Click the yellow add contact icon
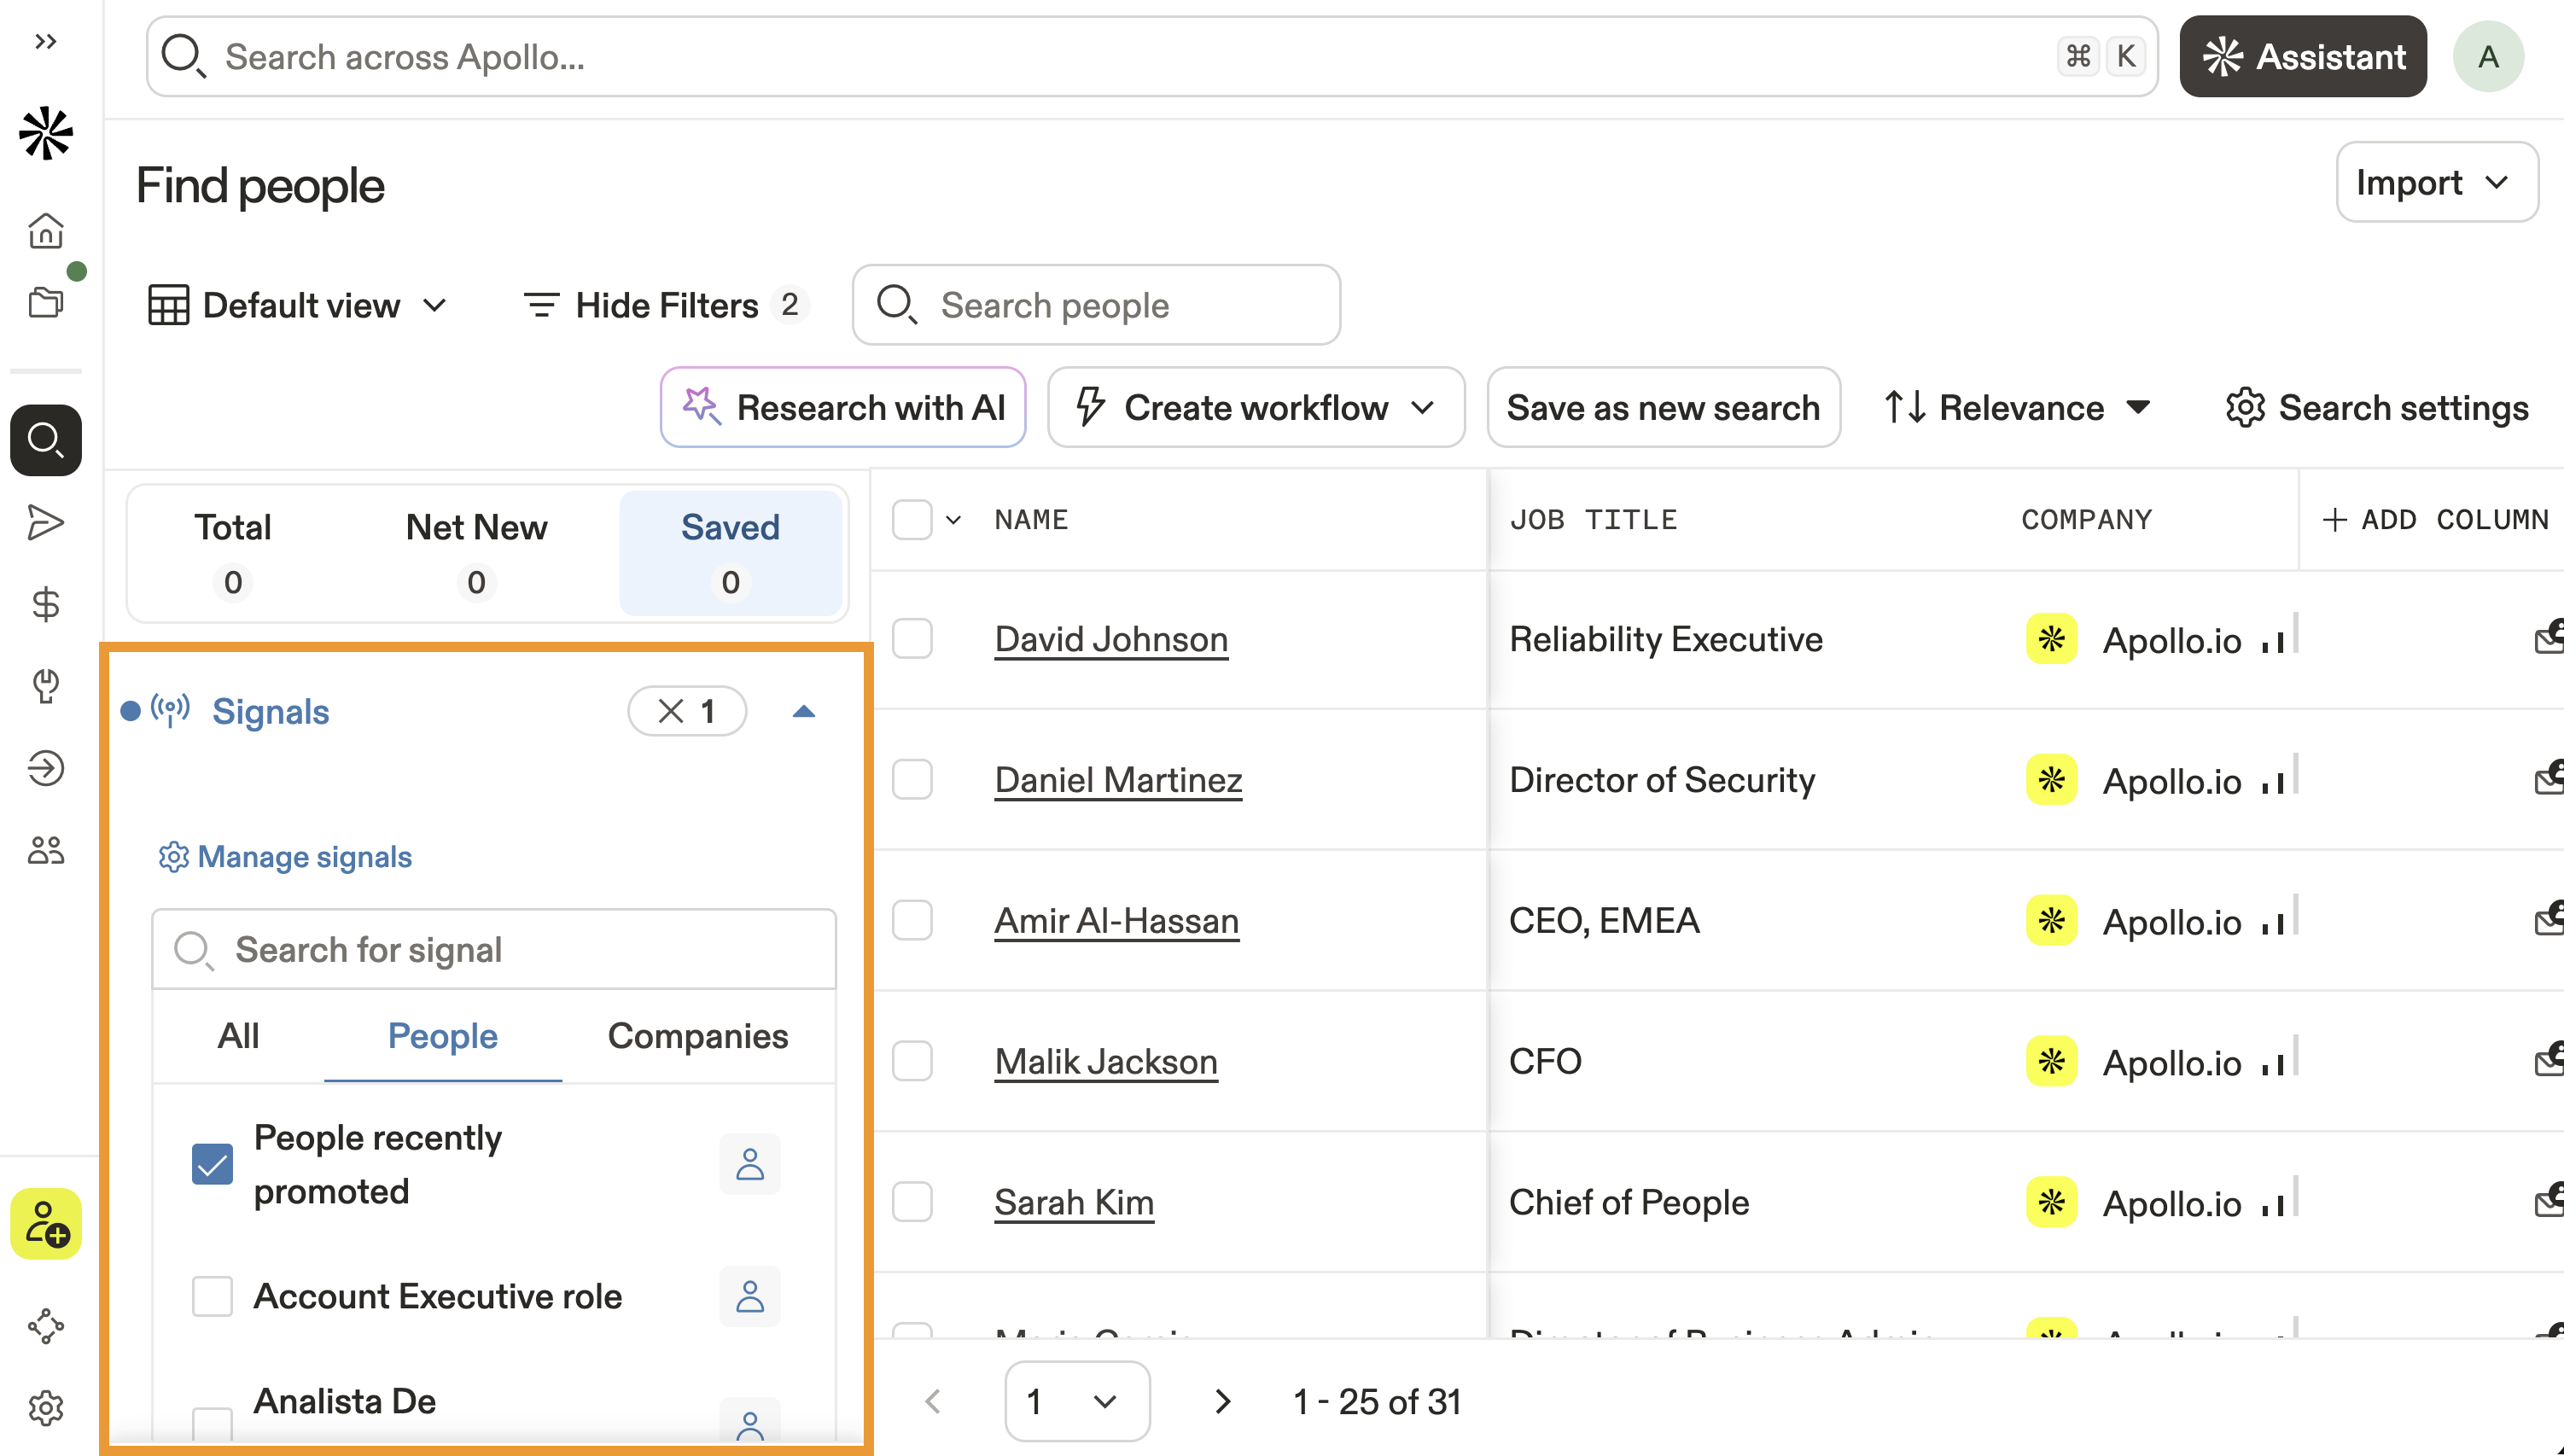This screenshot has height=1456, width=2564. [x=46, y=1223]
